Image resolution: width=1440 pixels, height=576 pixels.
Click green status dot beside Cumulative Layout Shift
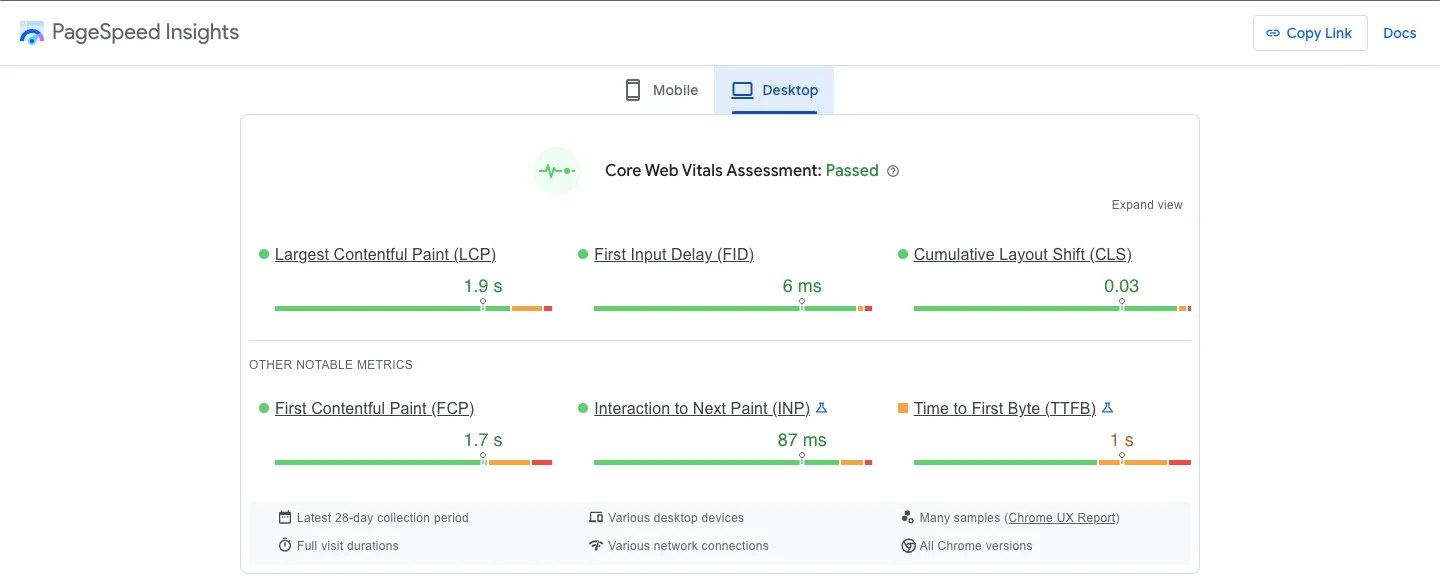pos(903,255)
